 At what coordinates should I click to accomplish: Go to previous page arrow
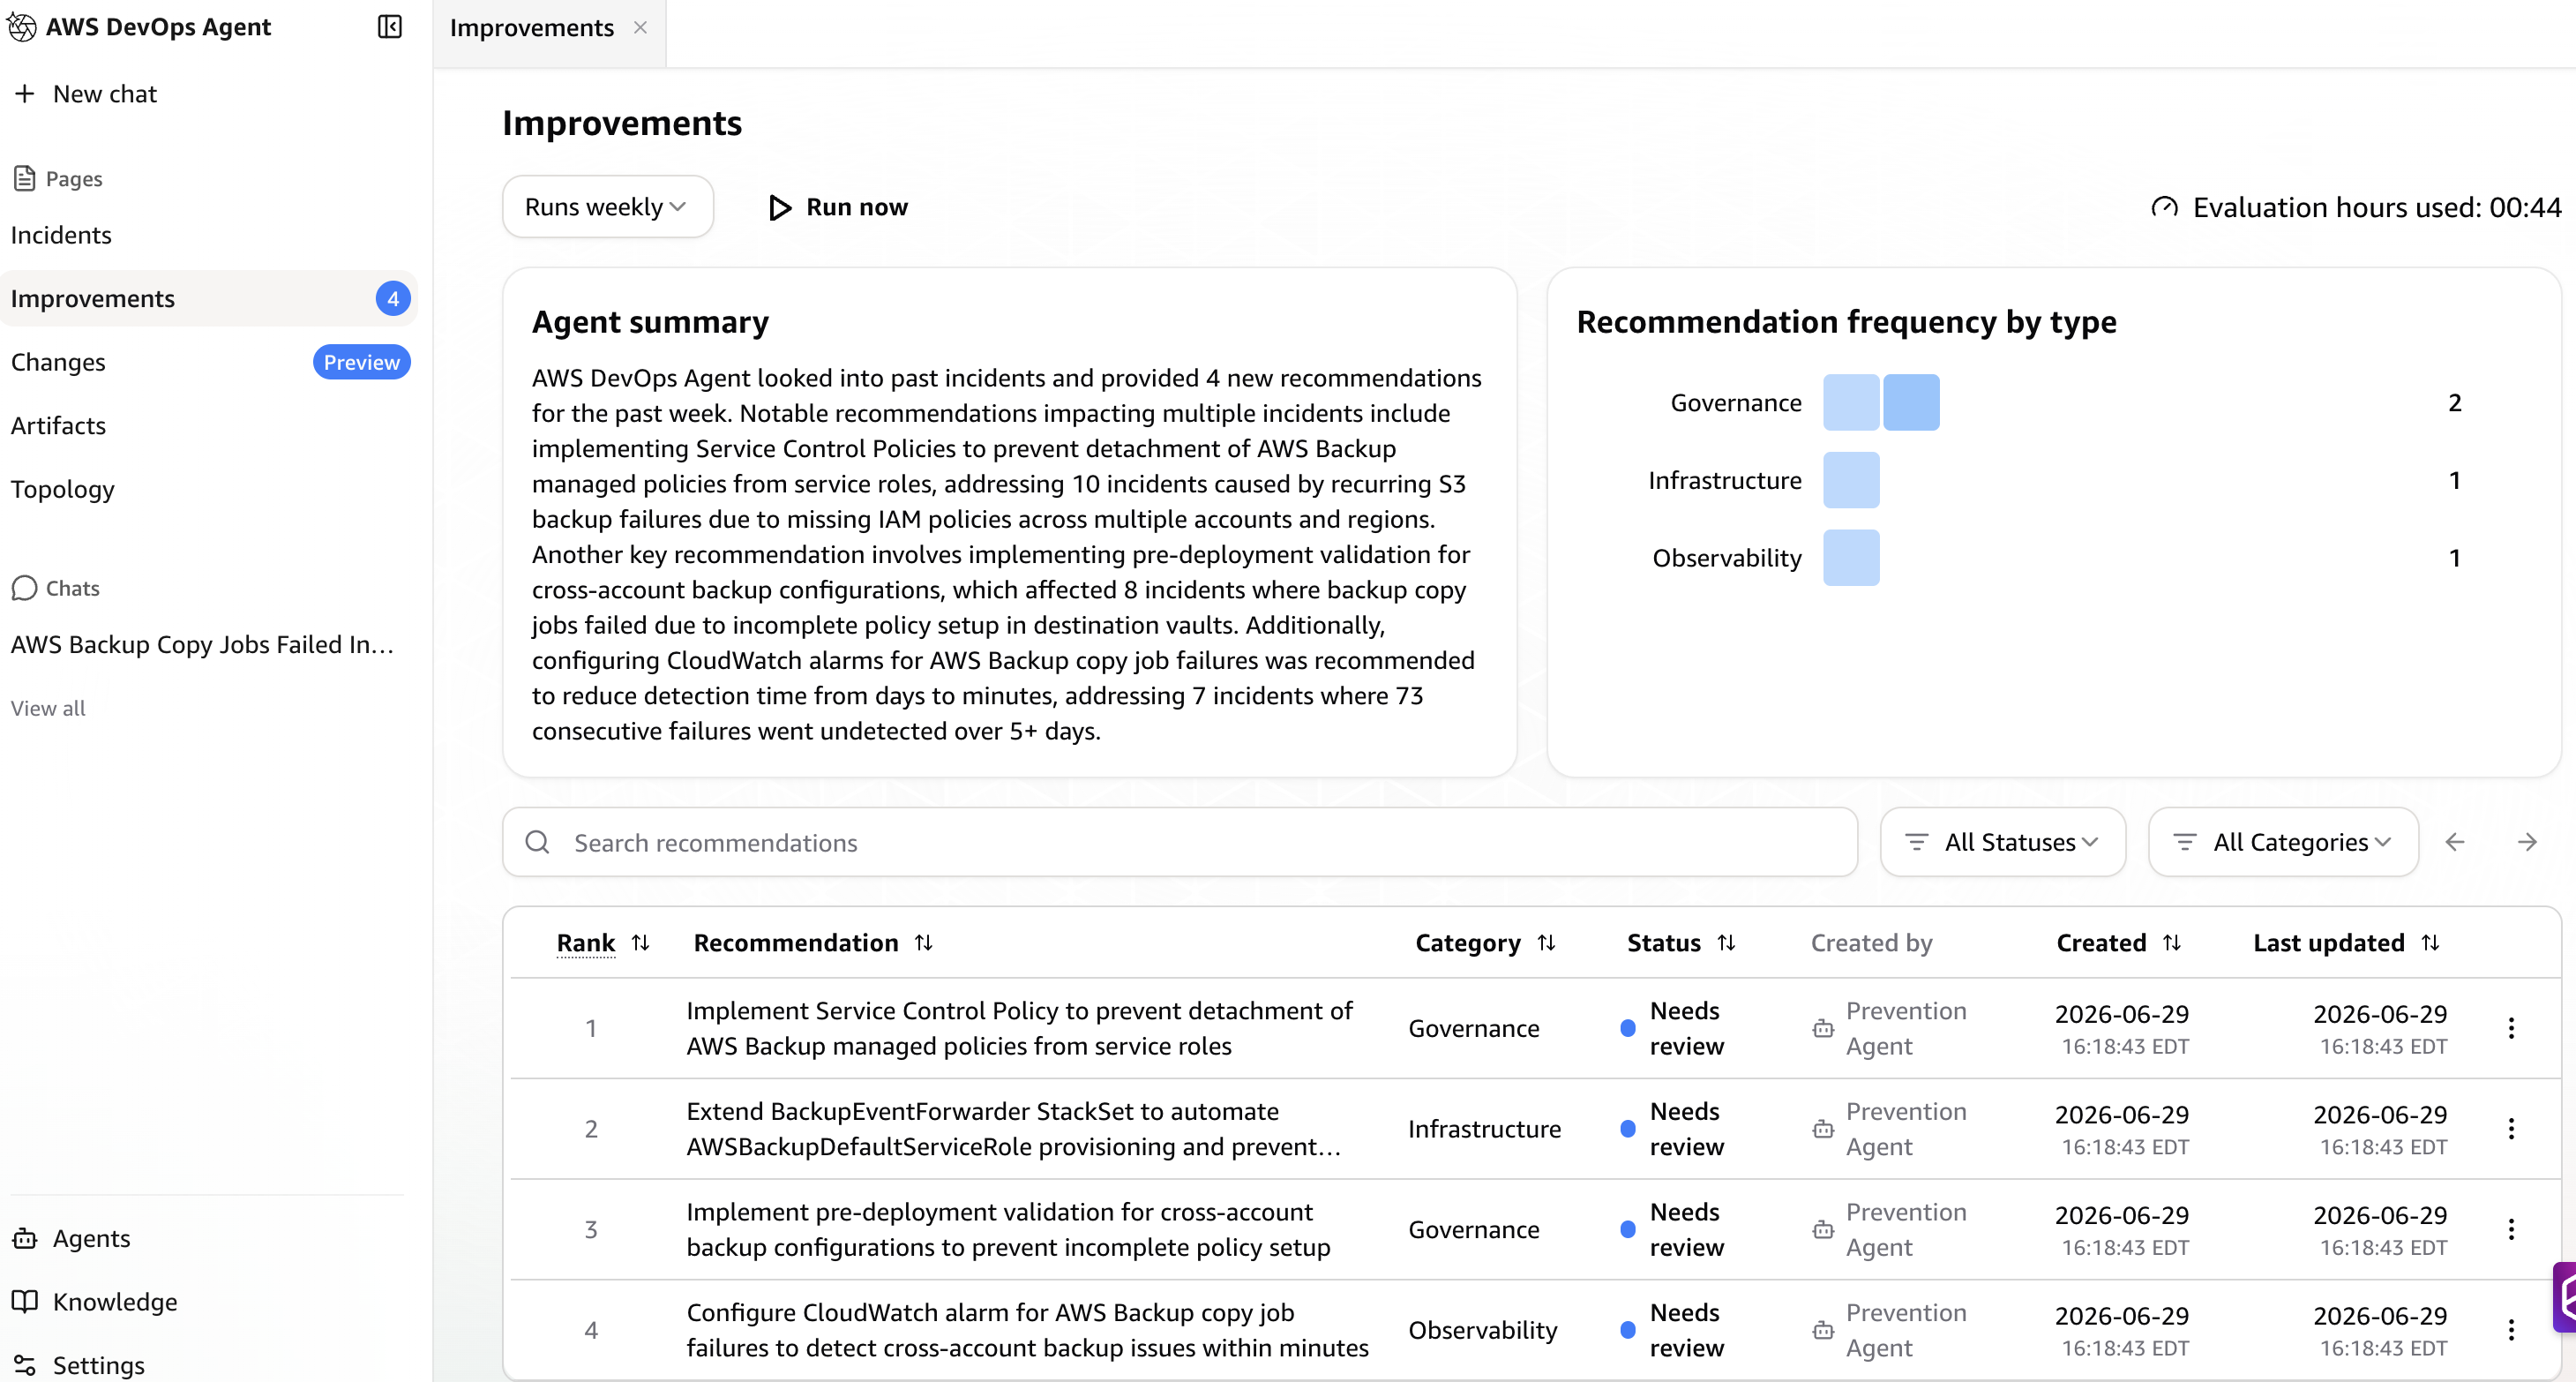(x=2455, y=842)
